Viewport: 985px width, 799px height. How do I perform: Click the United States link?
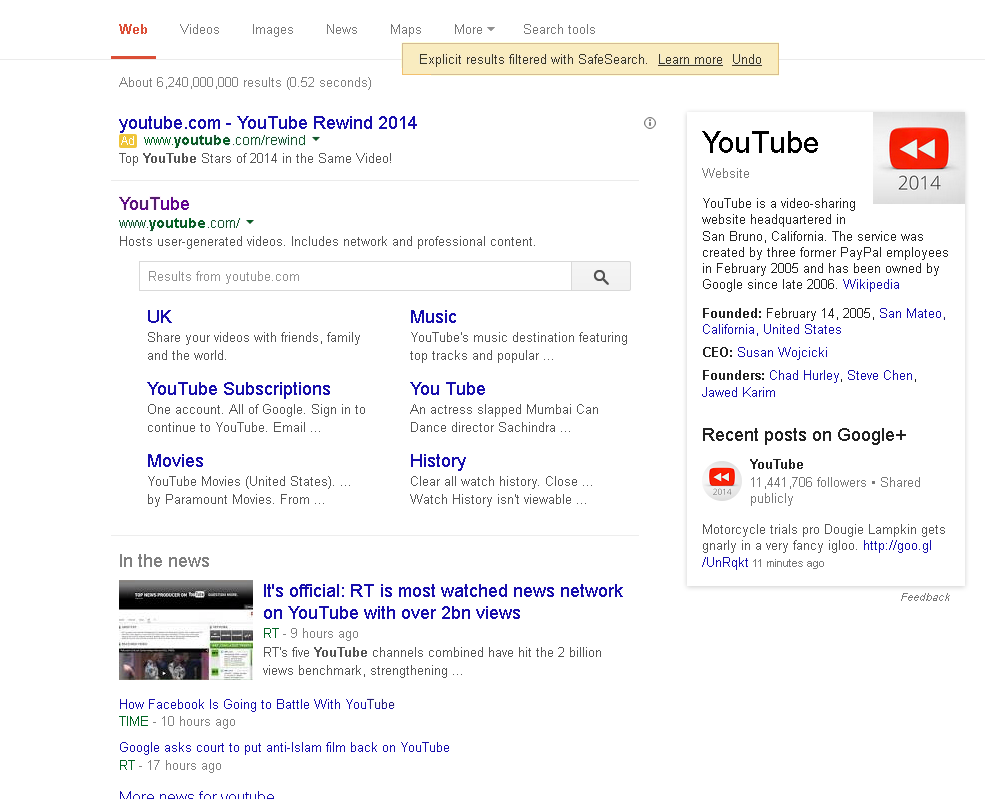pyautogui.click(x=802, y=330)
